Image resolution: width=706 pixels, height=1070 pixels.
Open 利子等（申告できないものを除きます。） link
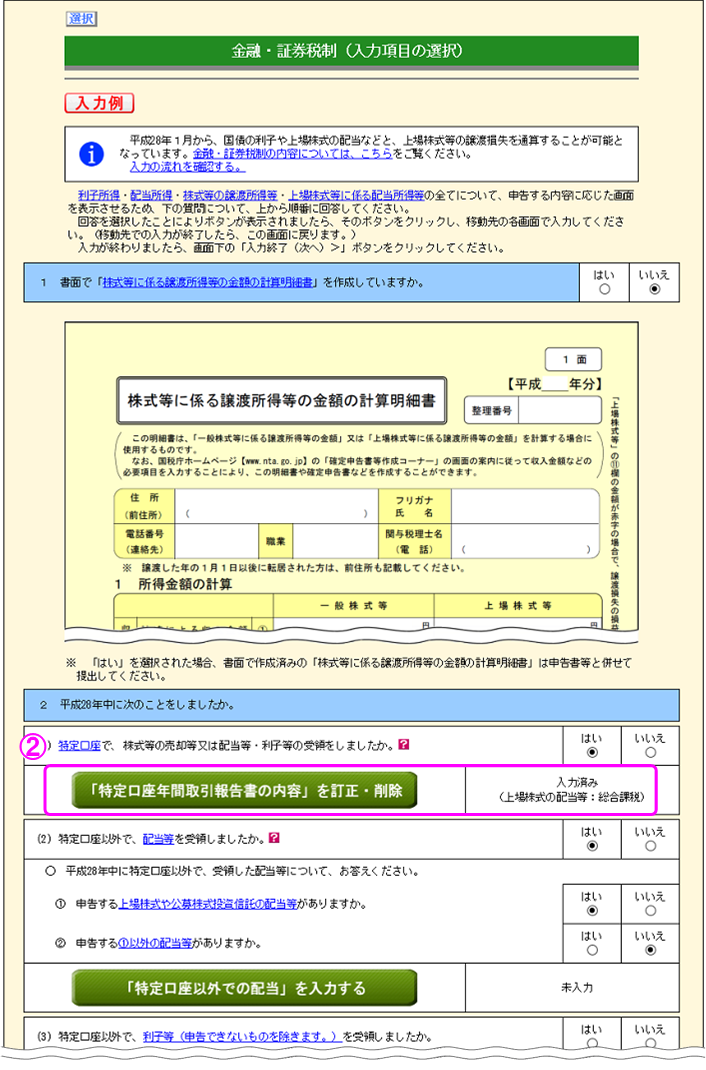tap(240, 1037)
